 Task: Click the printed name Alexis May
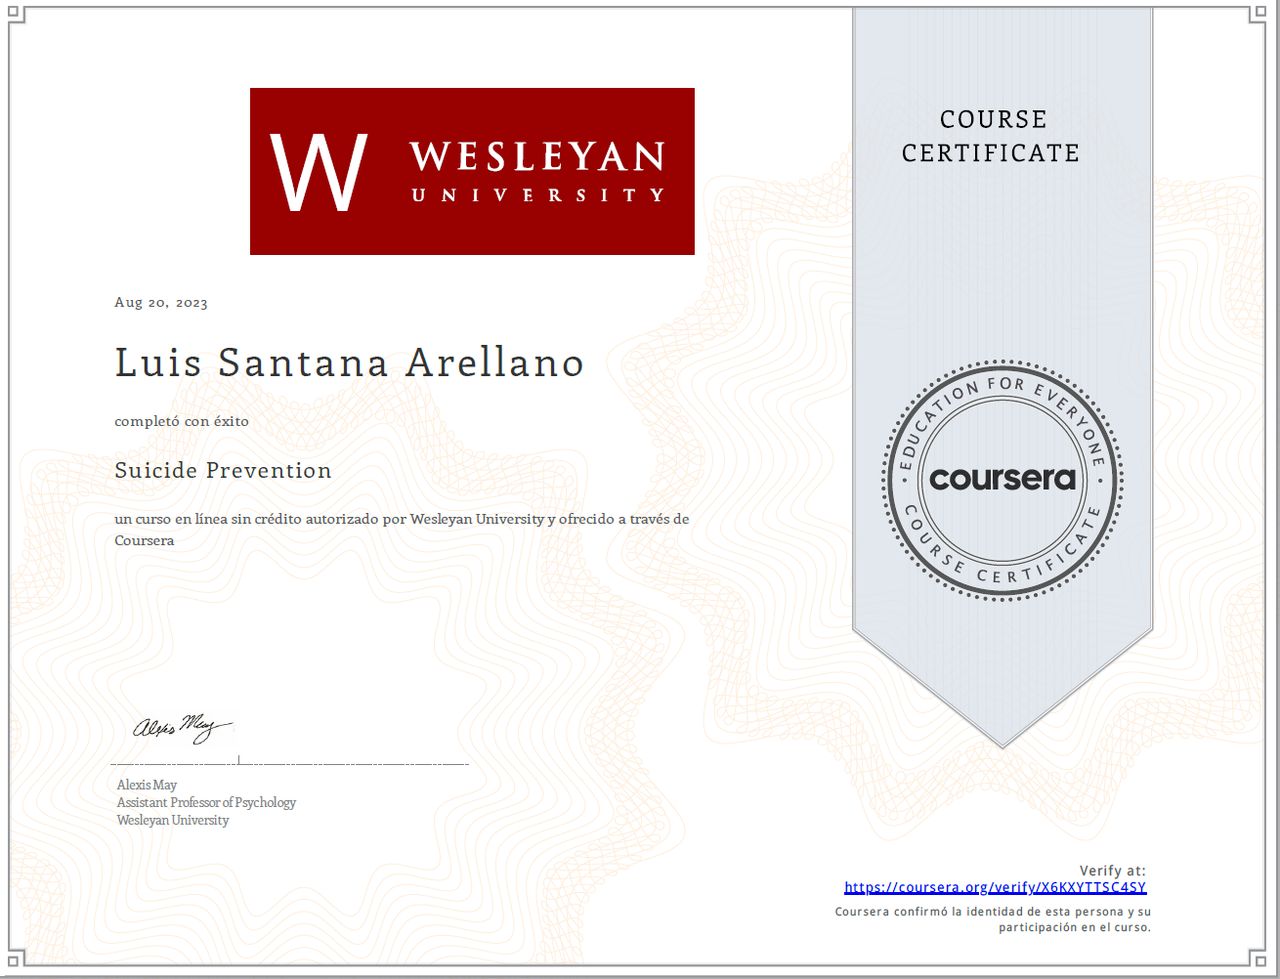[x=147, y=785]
